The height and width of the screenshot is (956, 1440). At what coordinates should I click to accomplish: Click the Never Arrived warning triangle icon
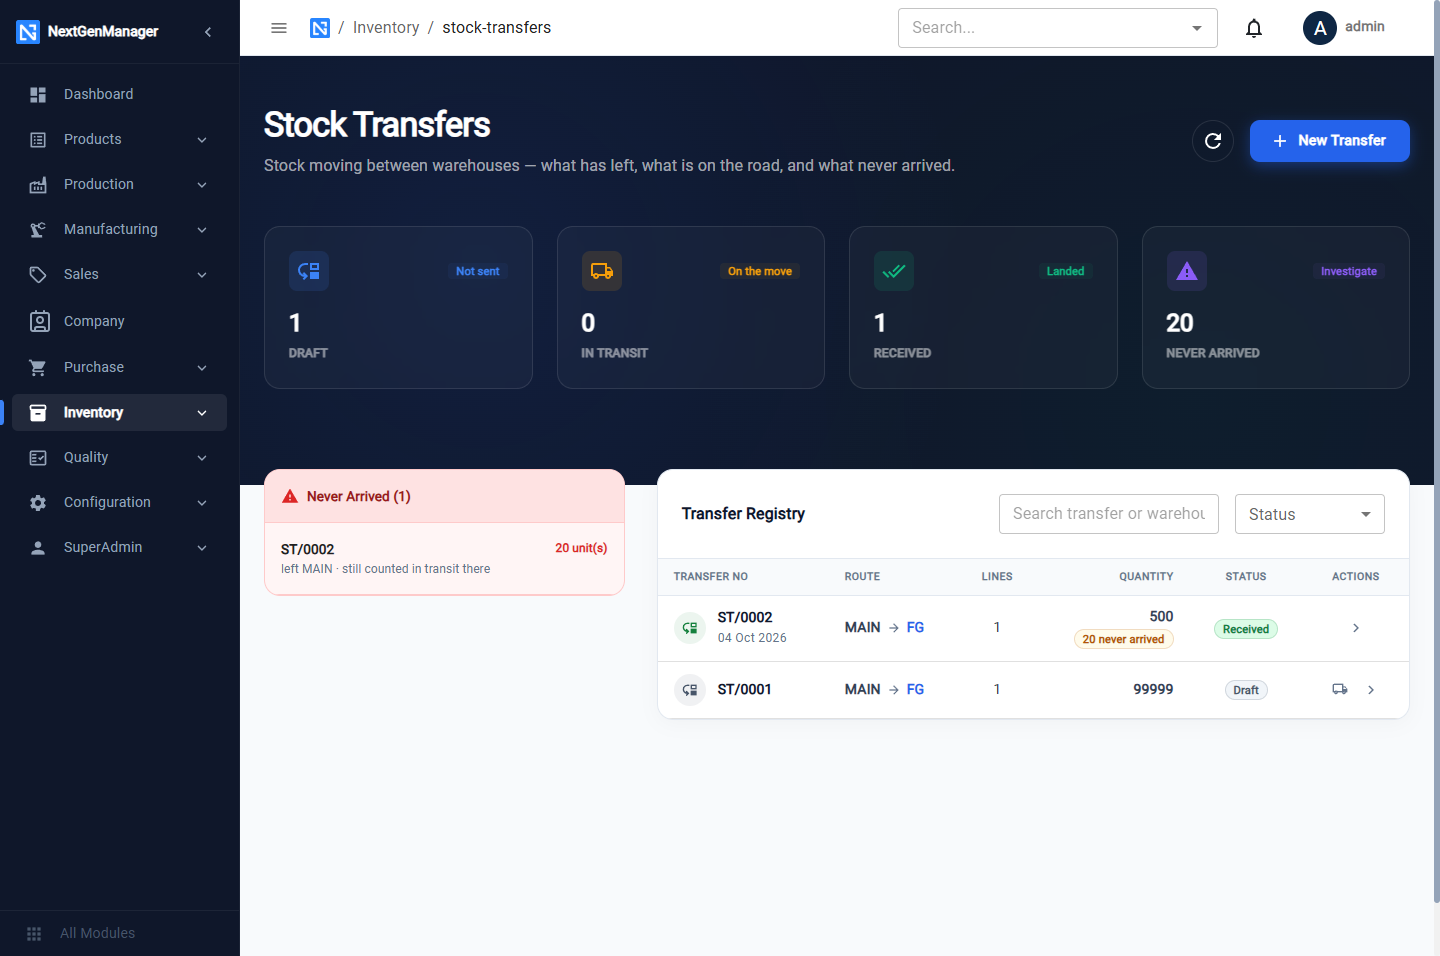tap(1187, 271)
